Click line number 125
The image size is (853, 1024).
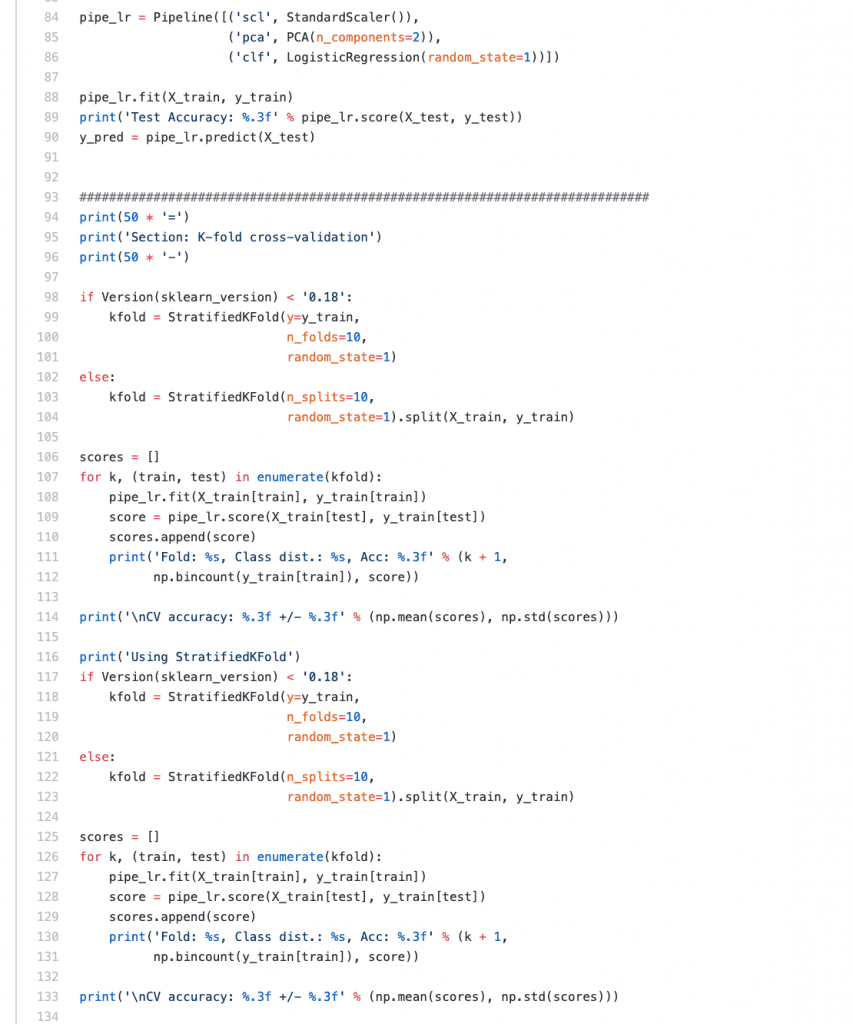[48, 837]
